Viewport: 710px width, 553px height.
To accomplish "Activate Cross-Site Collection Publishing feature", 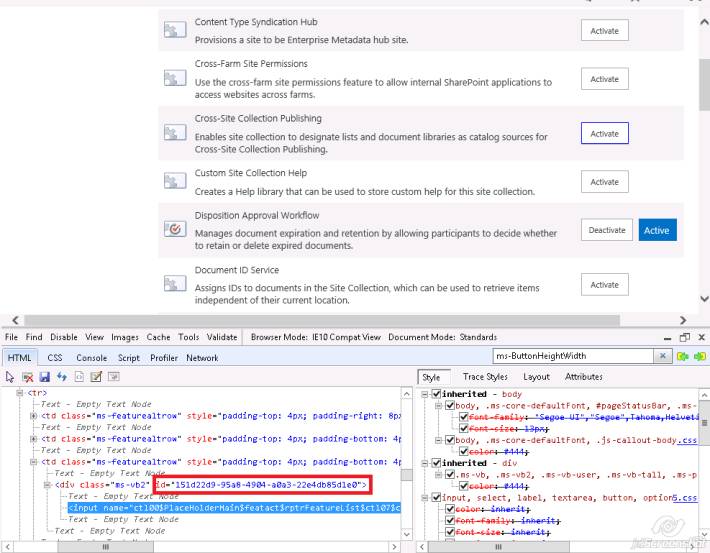I will 604,134.
